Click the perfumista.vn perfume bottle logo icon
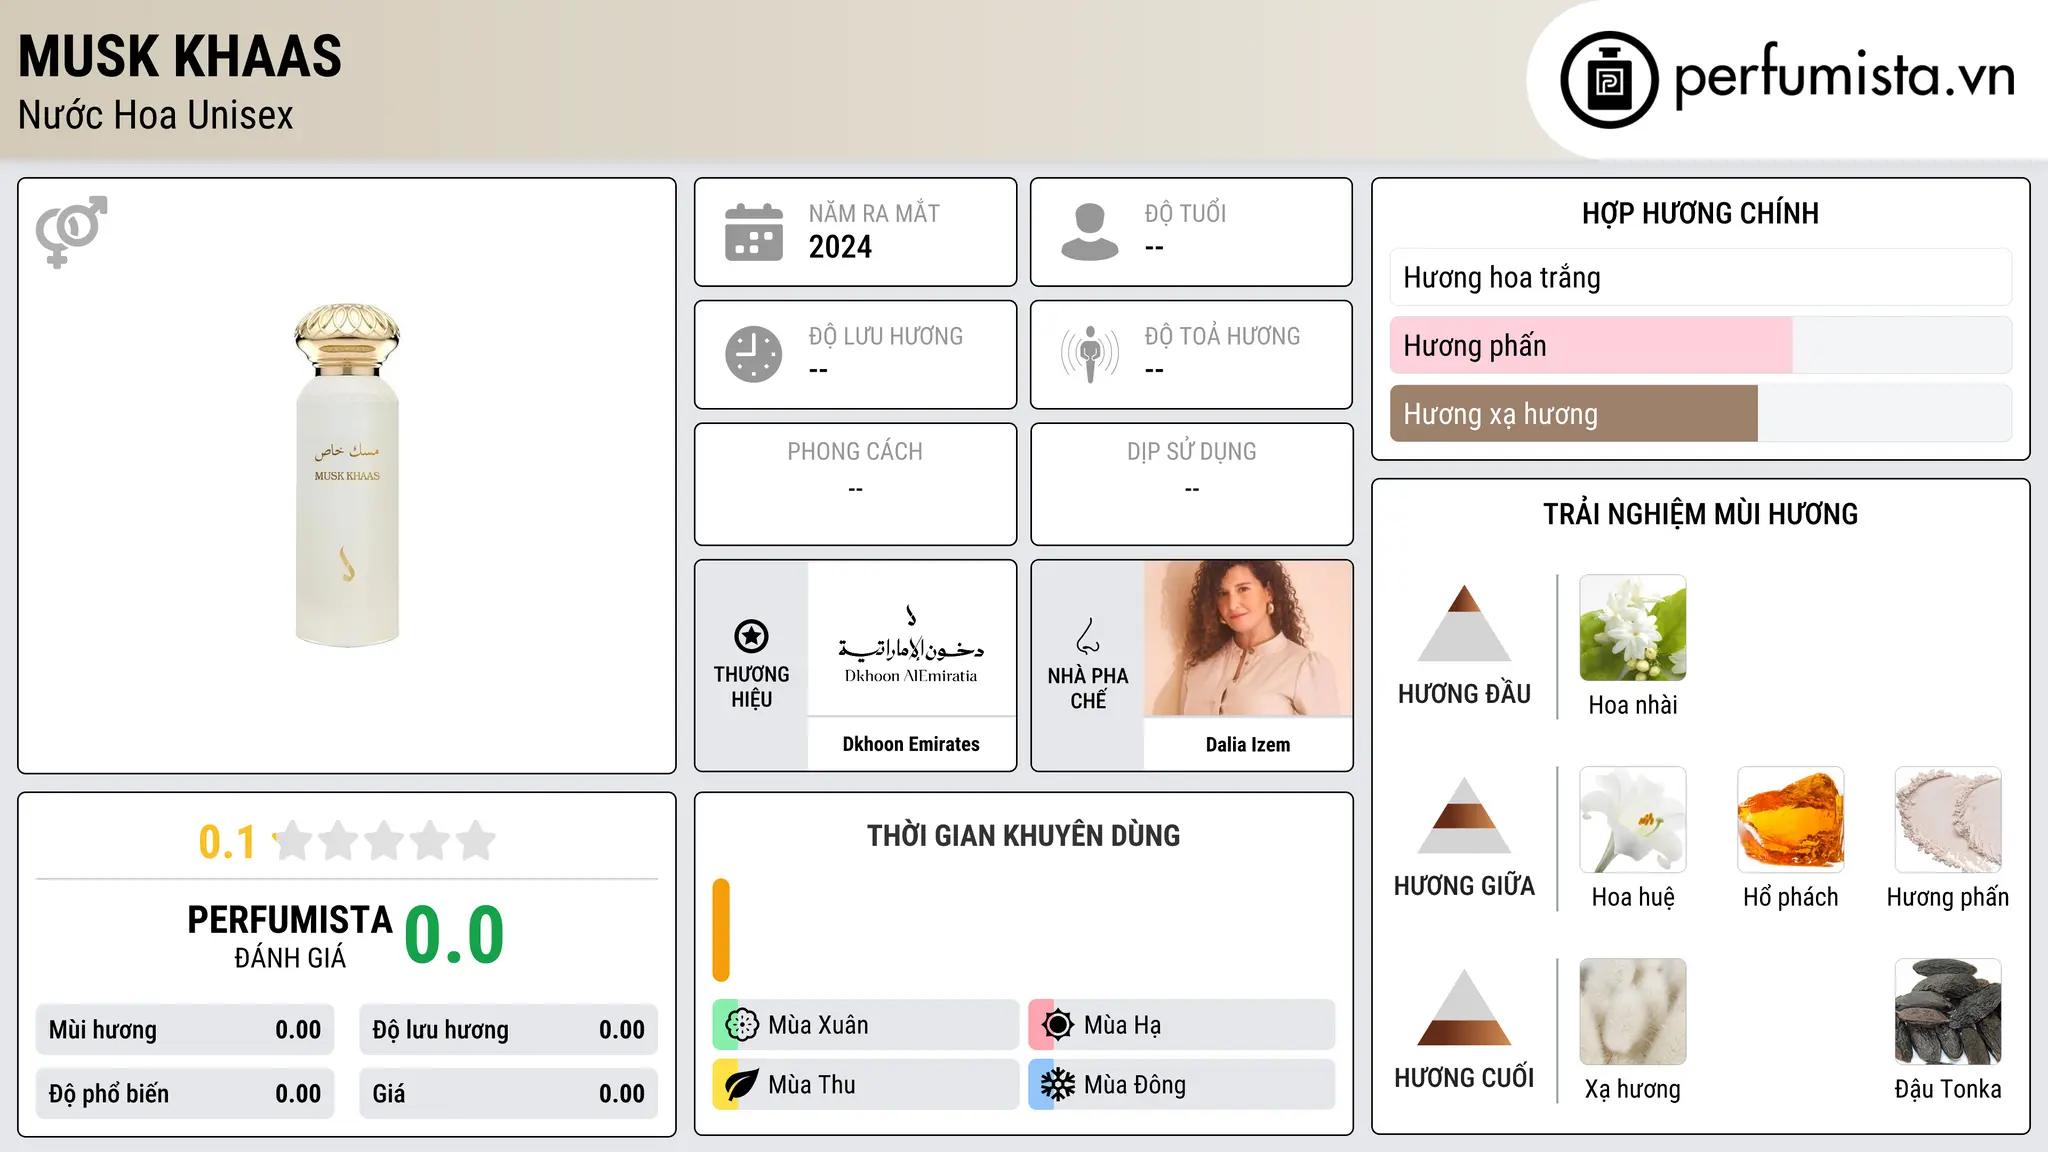The height and width of the screenshot is (1152, 2048). [x=1609, y=80]
